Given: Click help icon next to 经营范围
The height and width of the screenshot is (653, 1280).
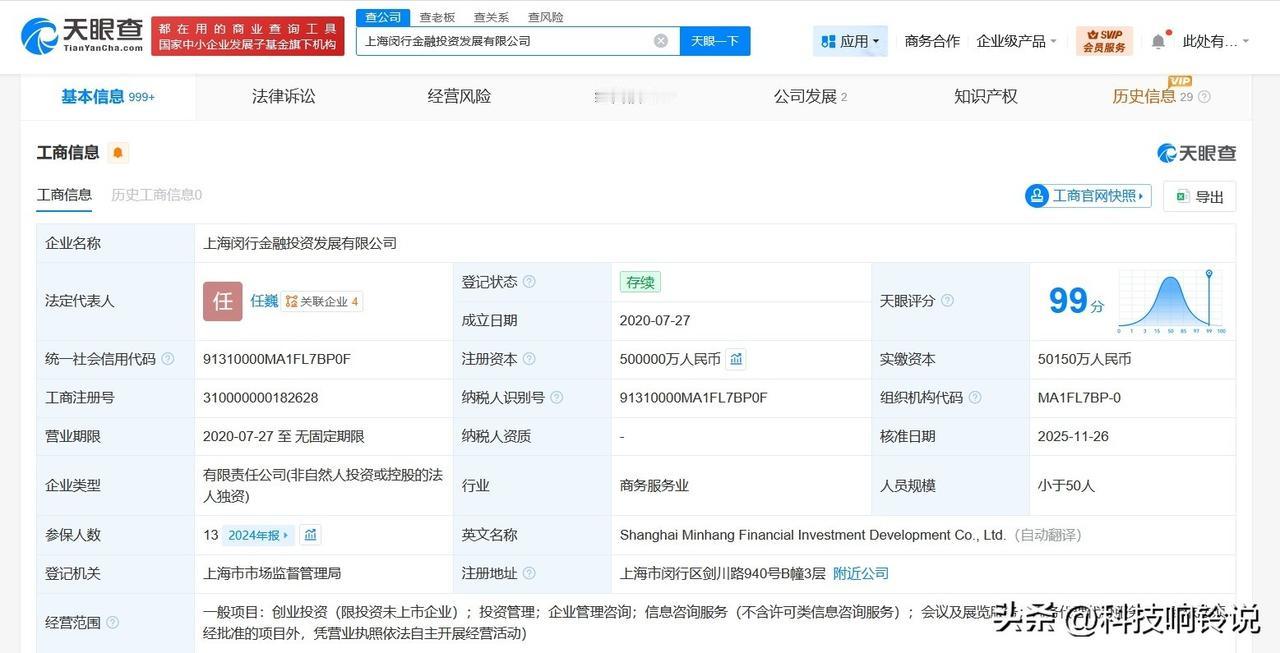Looking at the screenshot, I should click(x=112, y=623).
